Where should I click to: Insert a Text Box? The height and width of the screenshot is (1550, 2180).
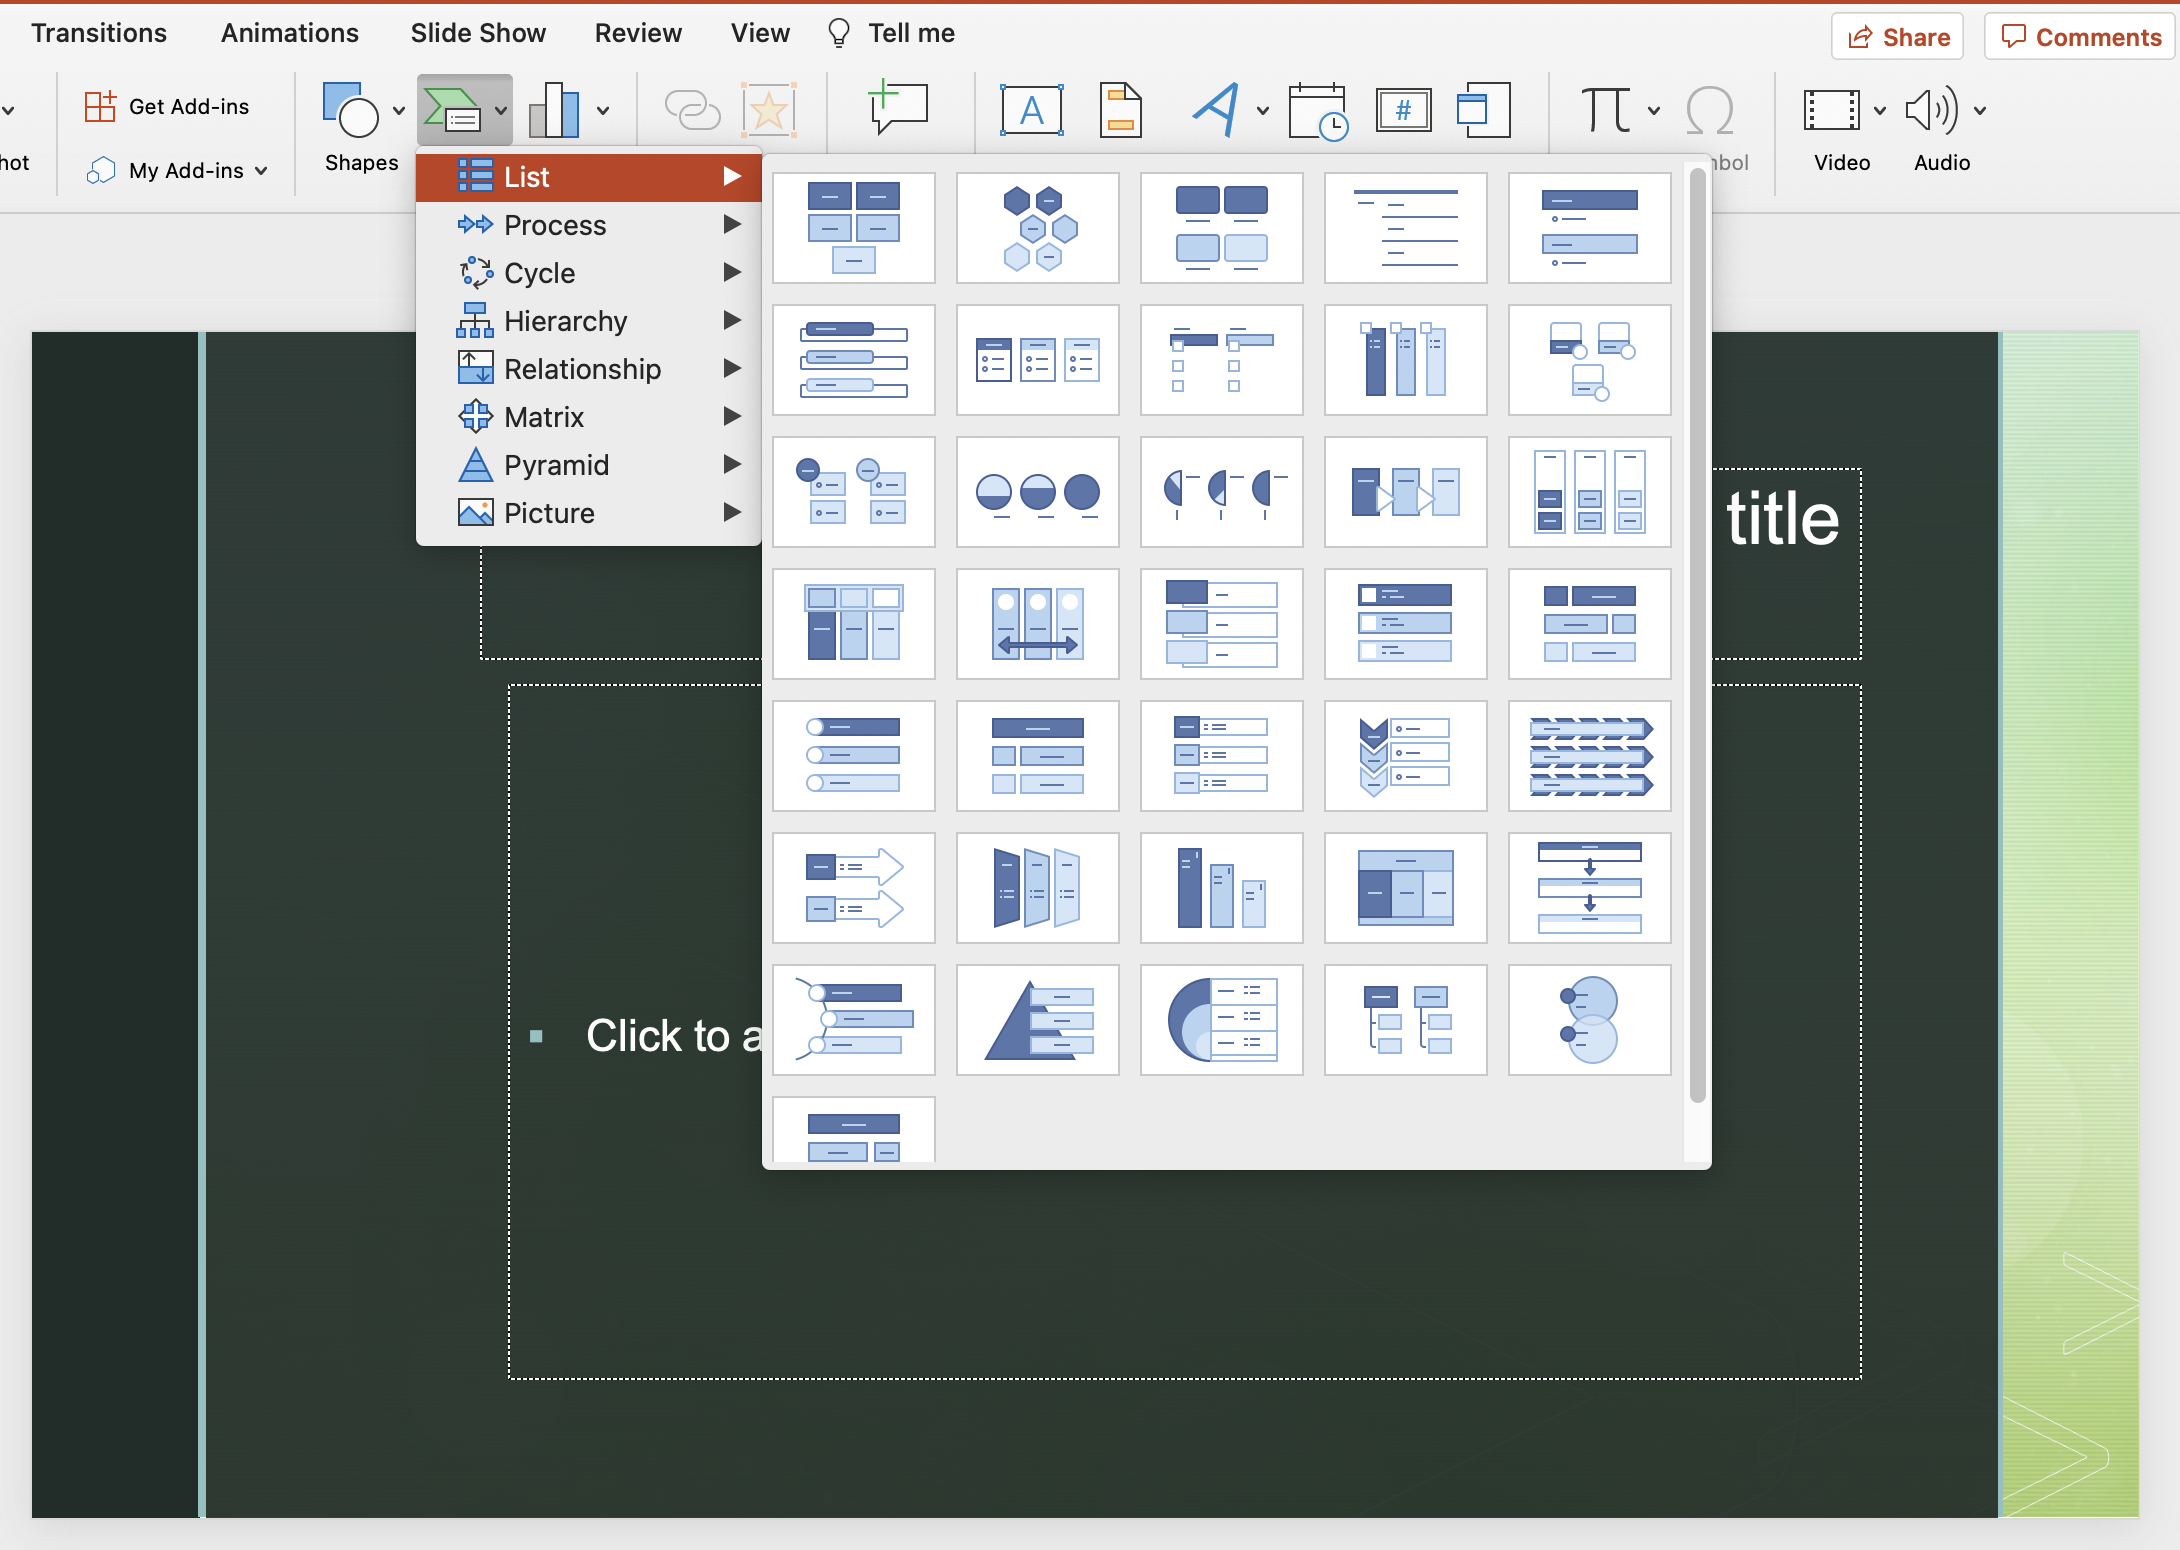pos(1032,110)
